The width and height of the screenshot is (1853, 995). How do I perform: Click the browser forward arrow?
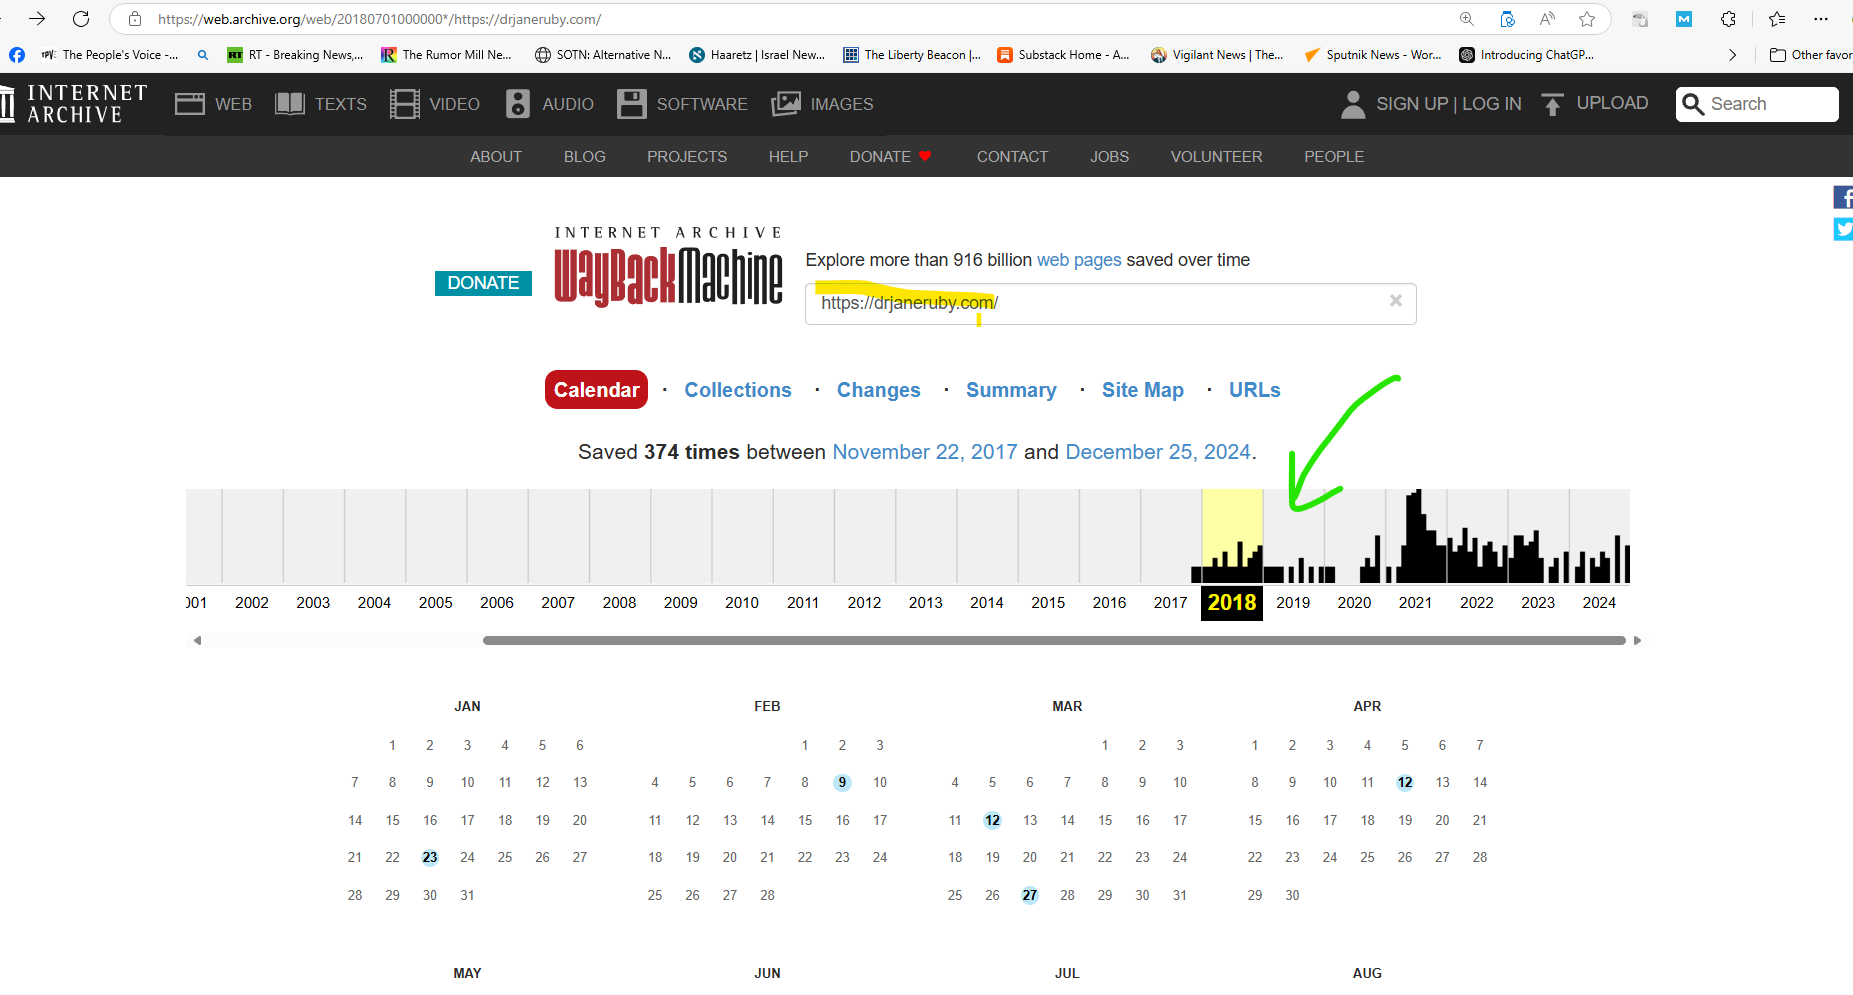point(37,19)
